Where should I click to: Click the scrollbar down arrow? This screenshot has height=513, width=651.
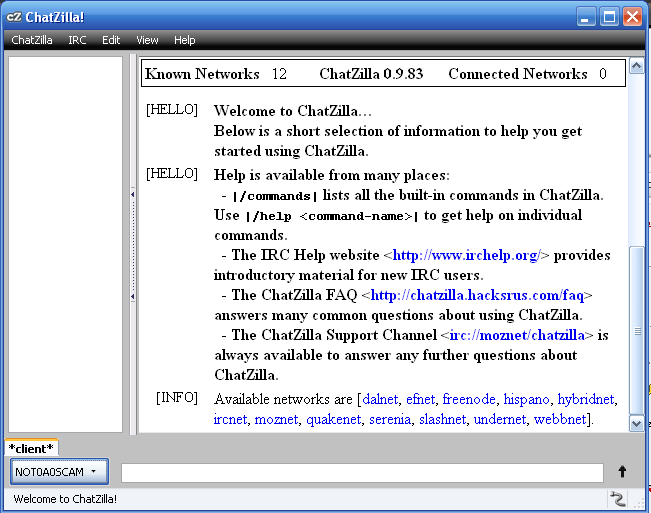(636, 424)
